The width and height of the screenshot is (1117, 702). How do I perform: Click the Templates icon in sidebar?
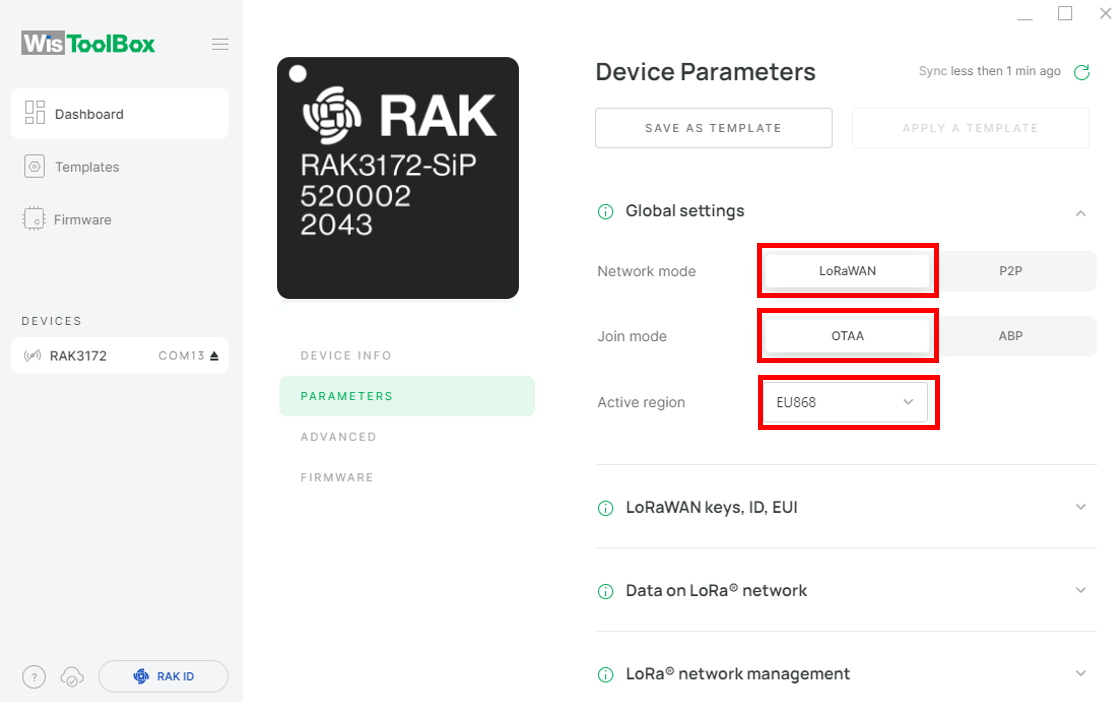[34, 166]
